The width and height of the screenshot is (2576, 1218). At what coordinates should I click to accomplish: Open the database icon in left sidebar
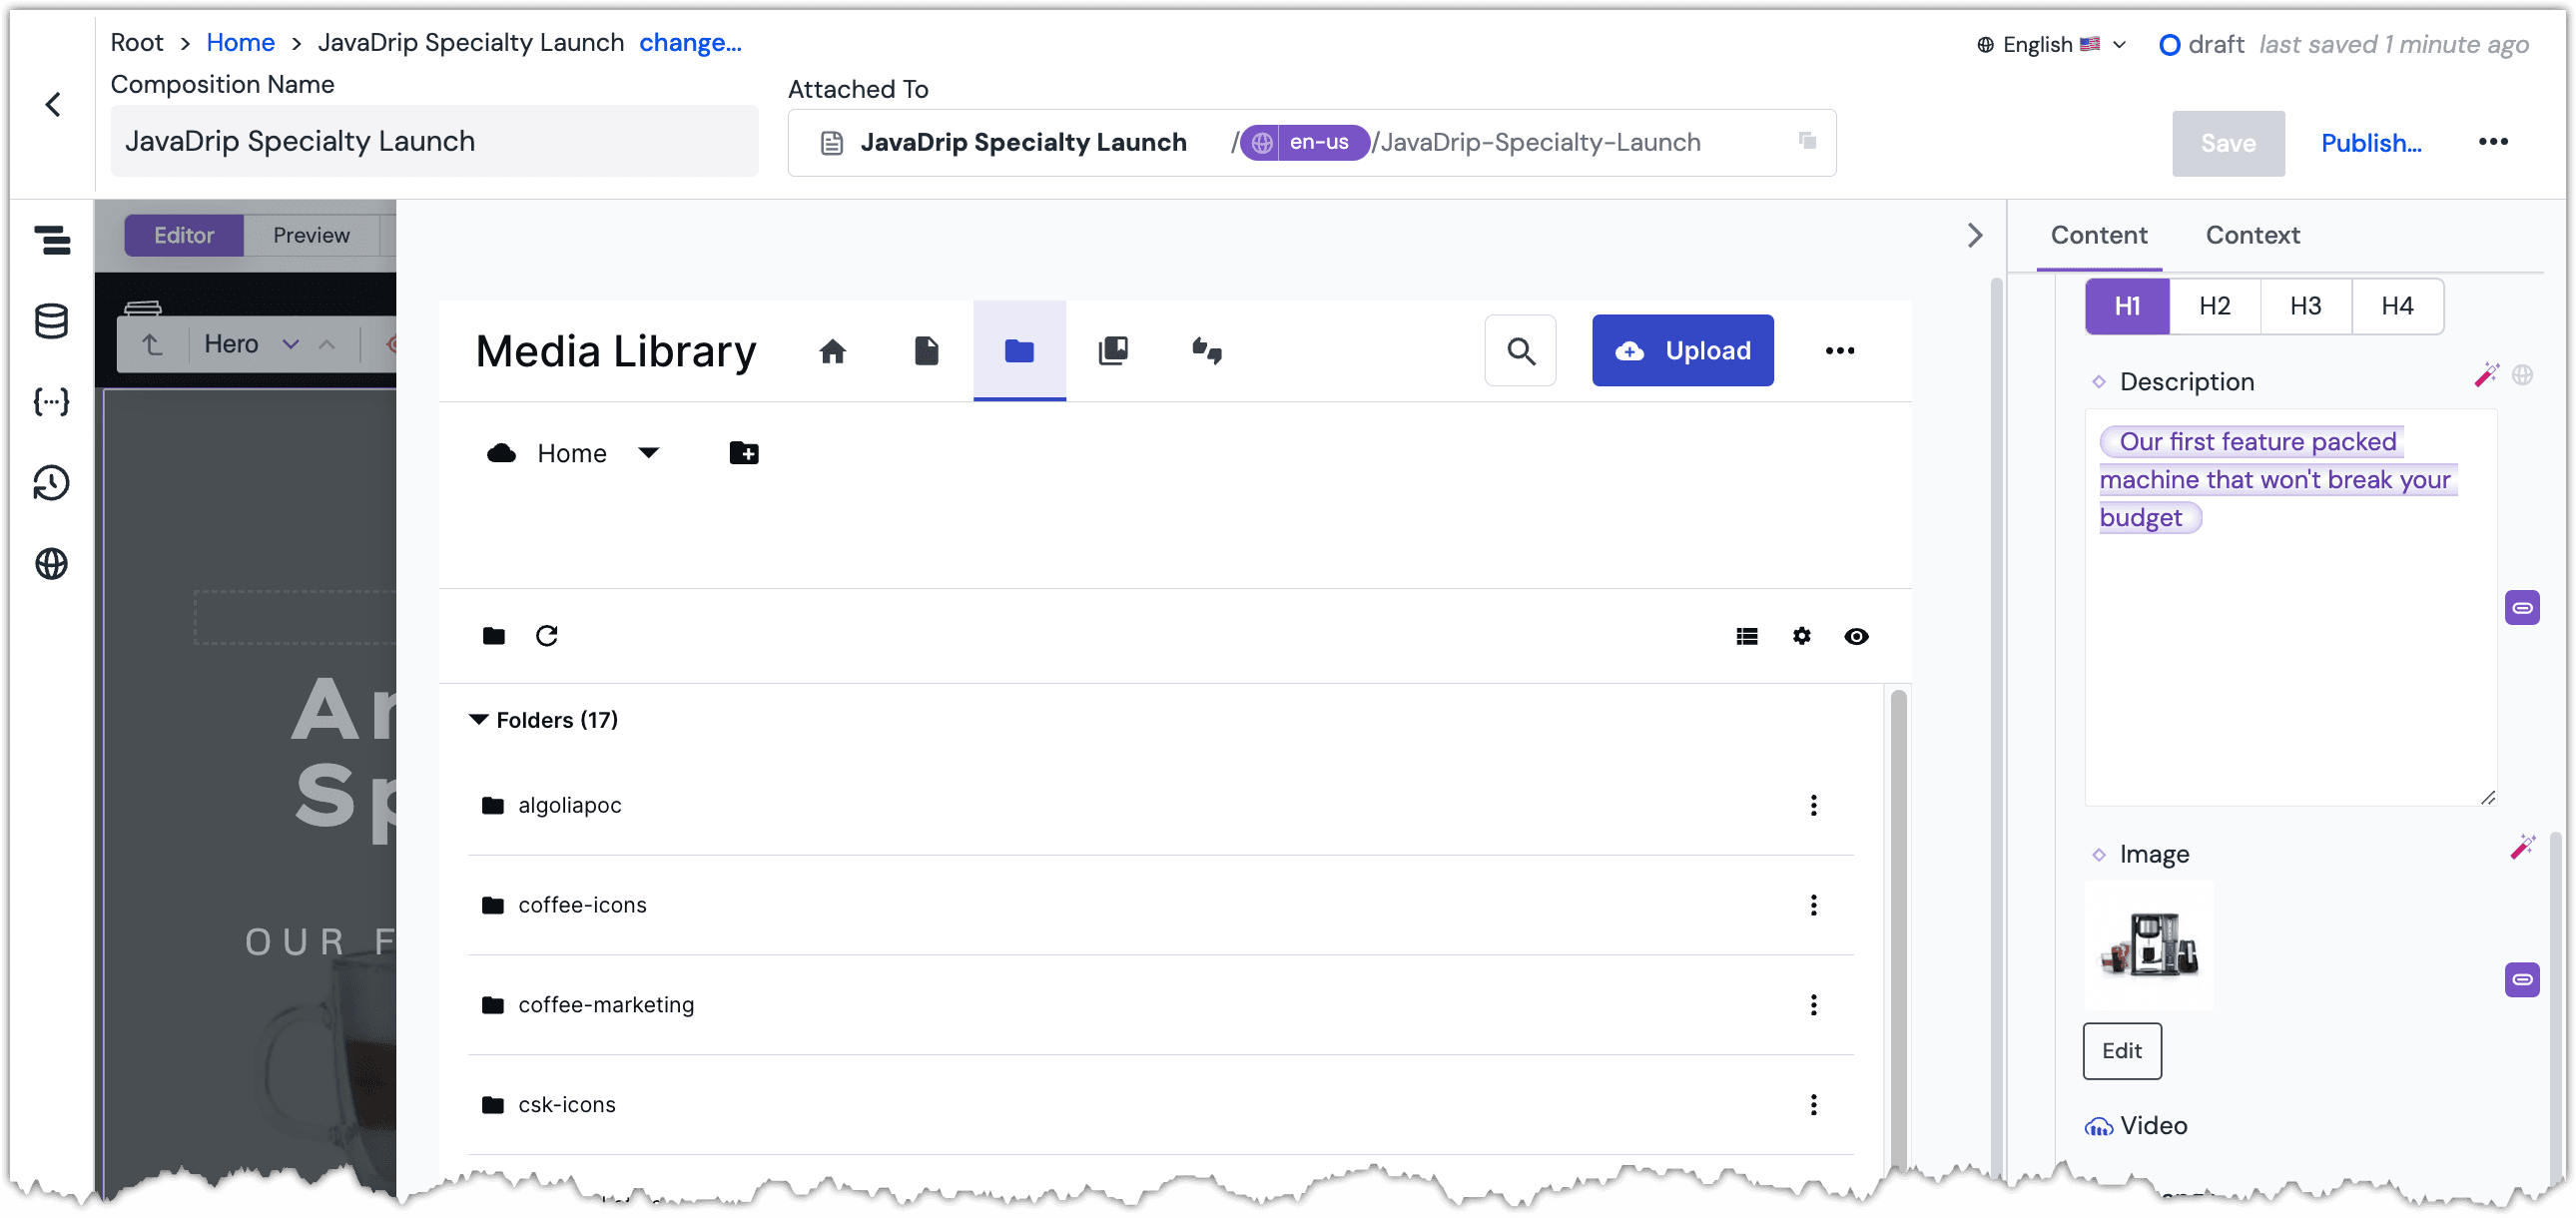coord(52,321)
